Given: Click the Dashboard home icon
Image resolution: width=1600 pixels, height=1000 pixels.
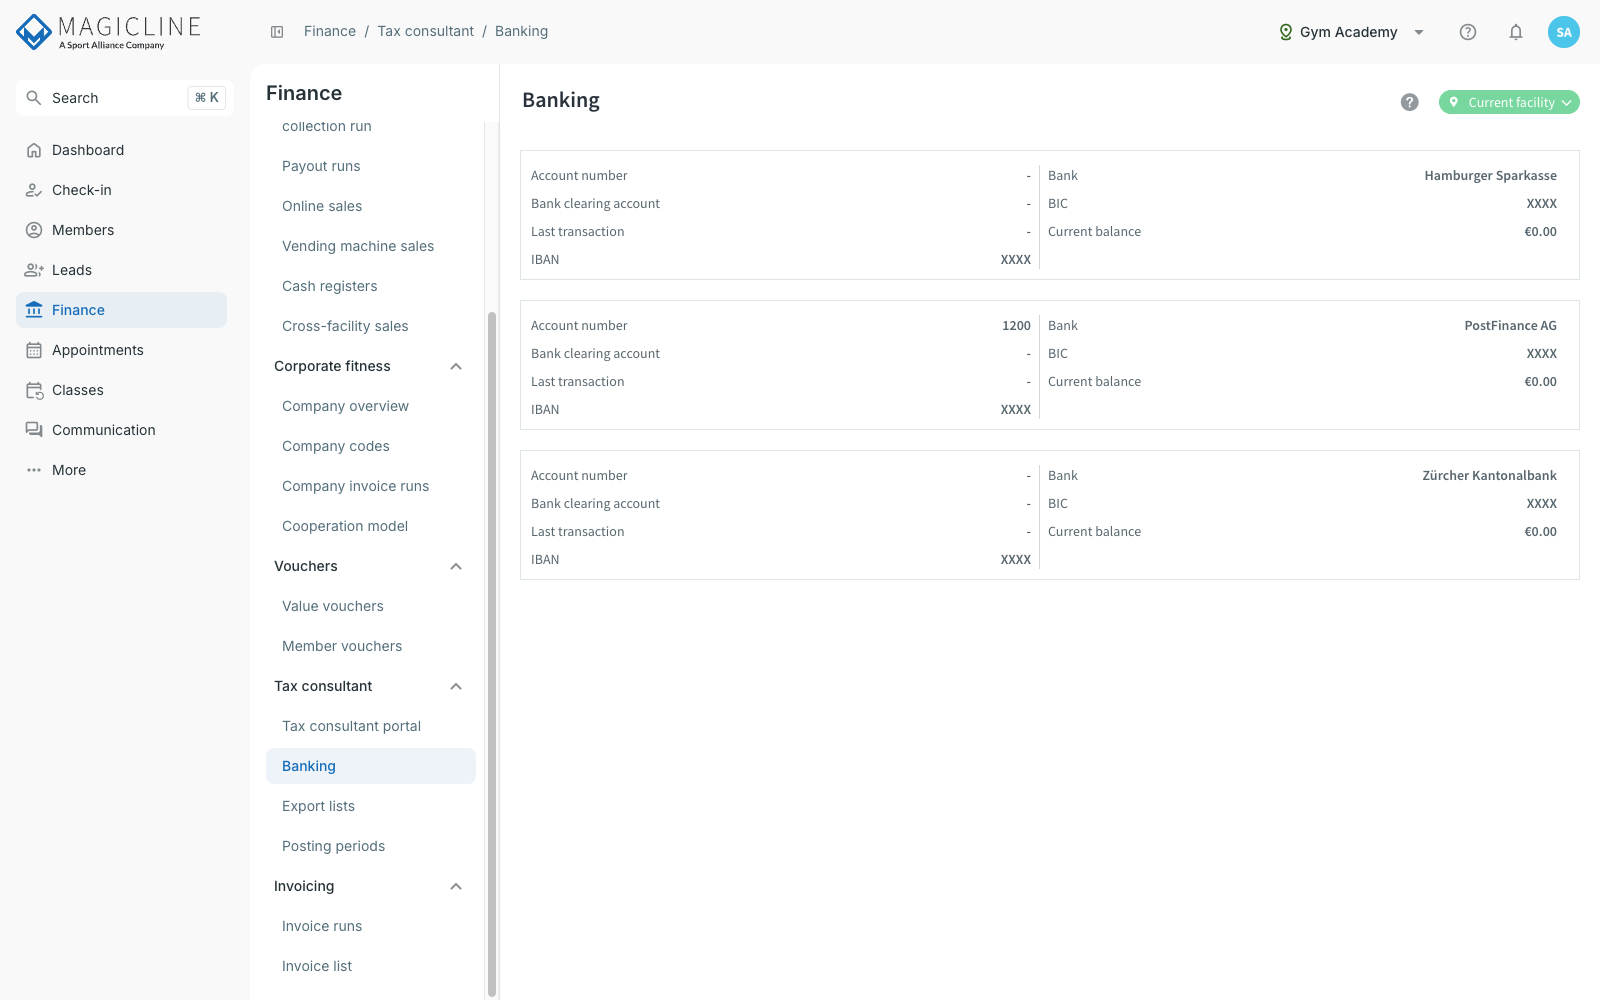Looking at the screenshot, I should pyautogui.click(x=34, y=150).
